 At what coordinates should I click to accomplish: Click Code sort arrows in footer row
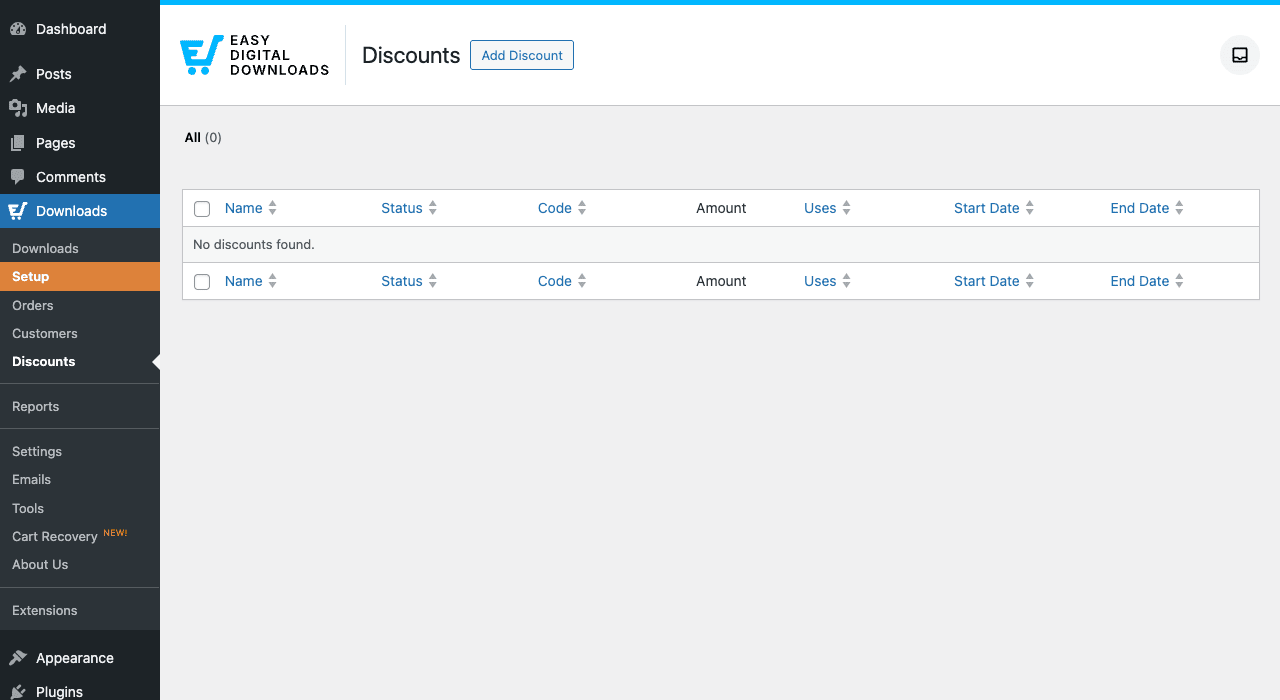582,281
